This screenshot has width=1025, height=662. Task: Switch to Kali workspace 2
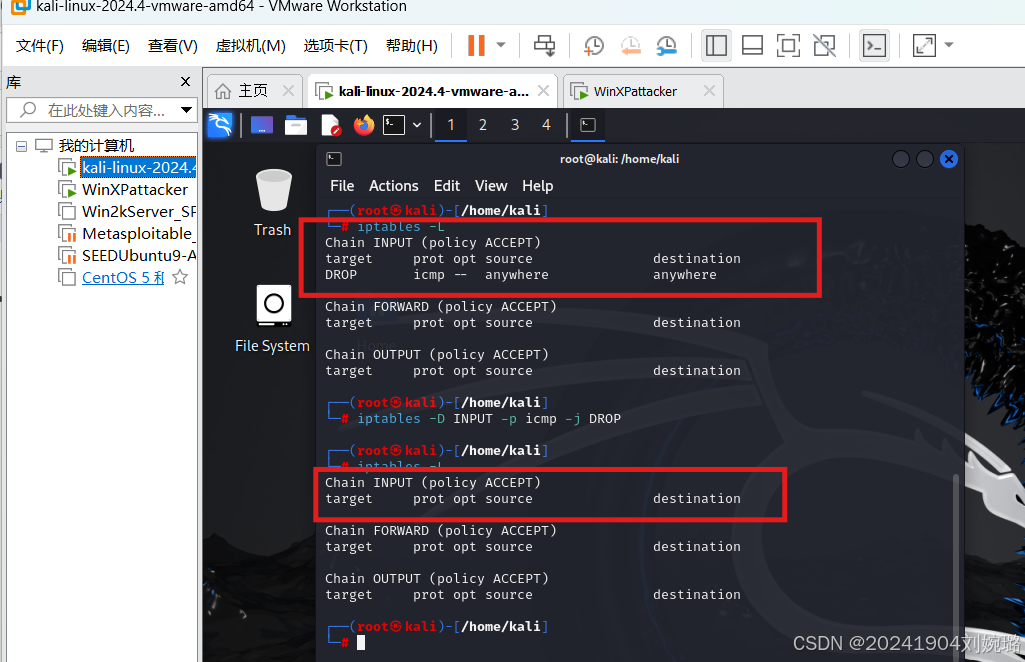point(482,125)
